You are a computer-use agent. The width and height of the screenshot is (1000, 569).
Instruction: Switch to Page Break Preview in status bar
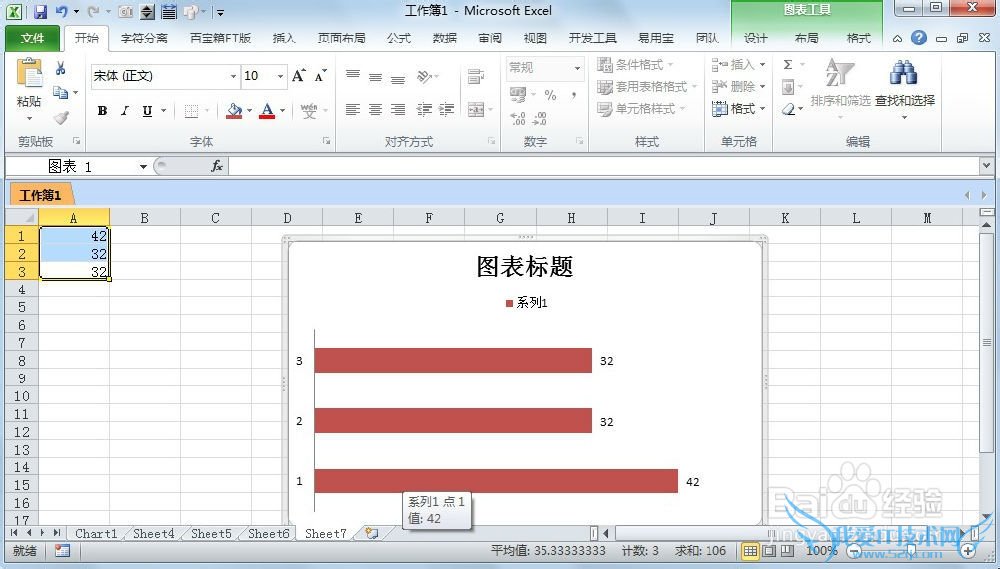788,551
